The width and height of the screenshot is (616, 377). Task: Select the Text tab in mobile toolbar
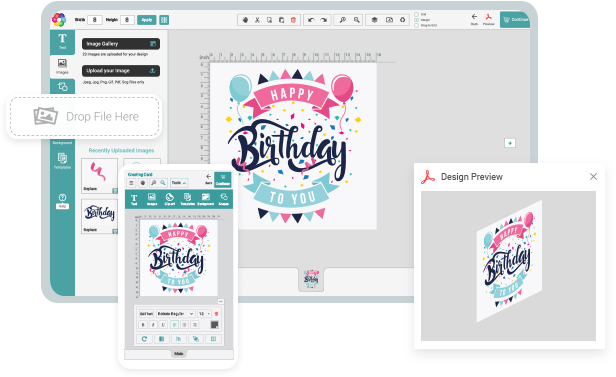pos(134,199)
